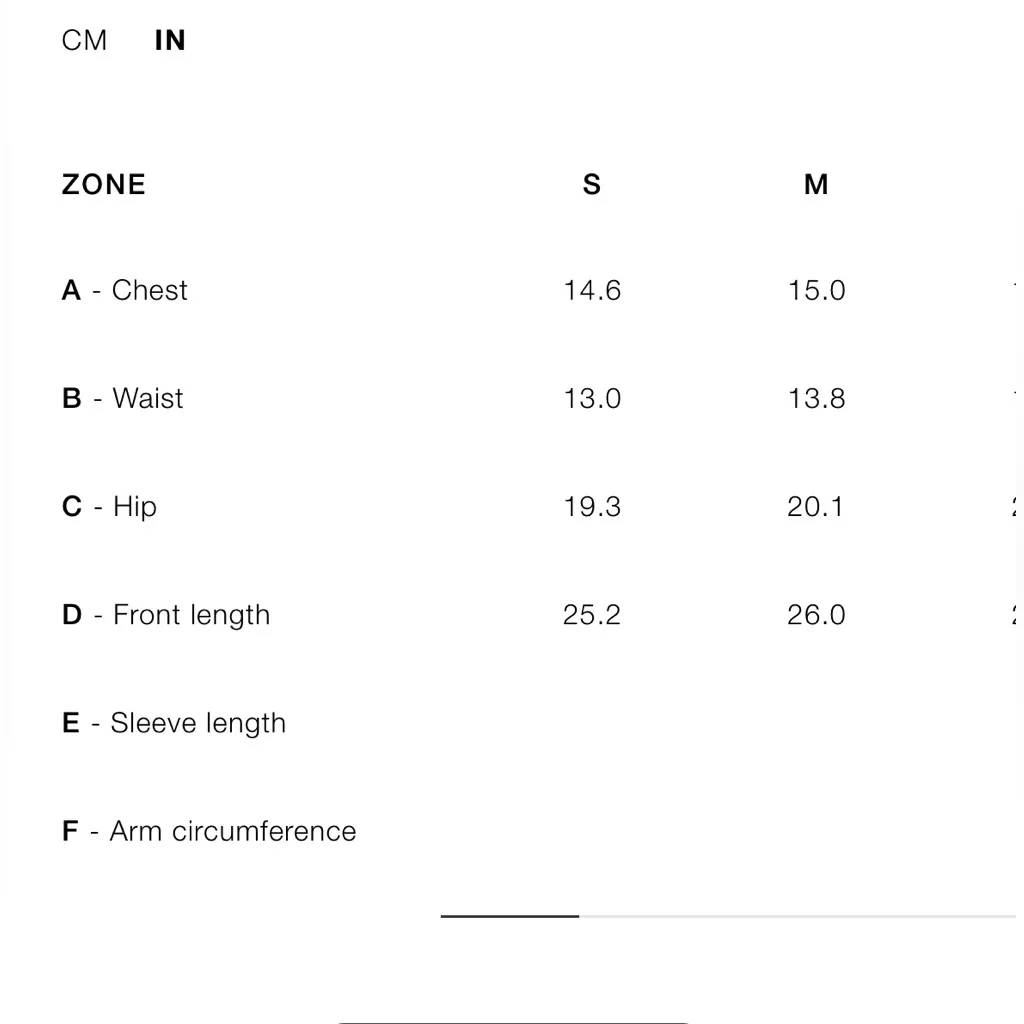Select the F - Arm circumference row
This screenshot has height=1024, width=1024.
coord(209,830)
